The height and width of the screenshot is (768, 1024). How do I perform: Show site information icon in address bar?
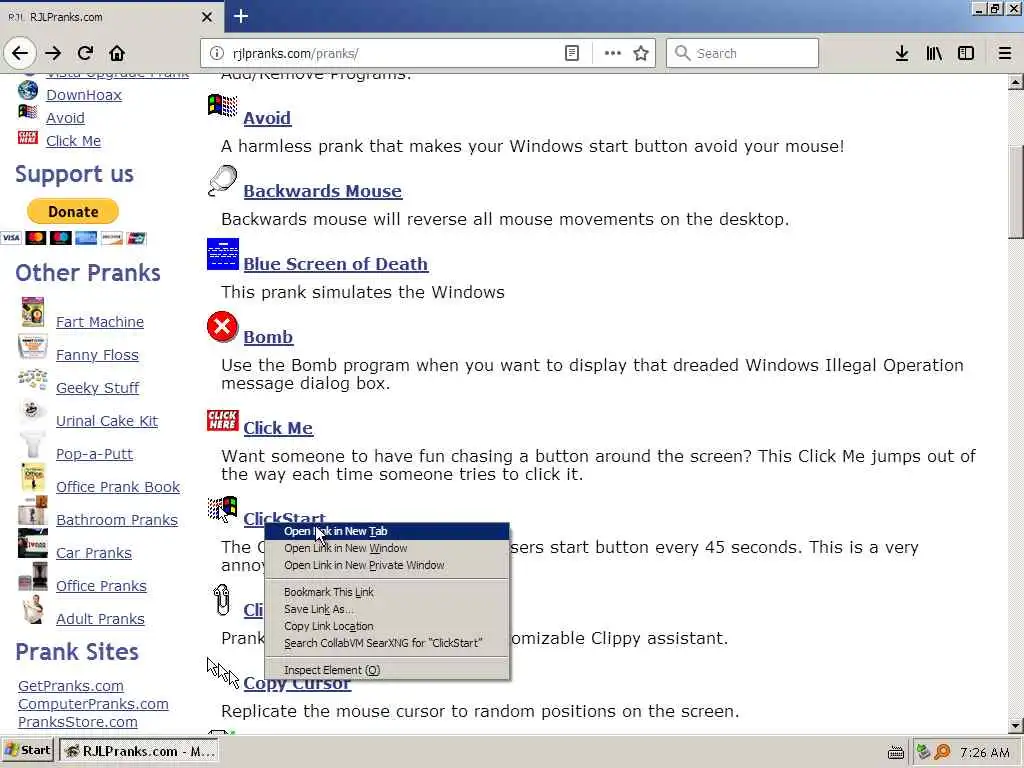pyautogui.click(x=216, y=53)
